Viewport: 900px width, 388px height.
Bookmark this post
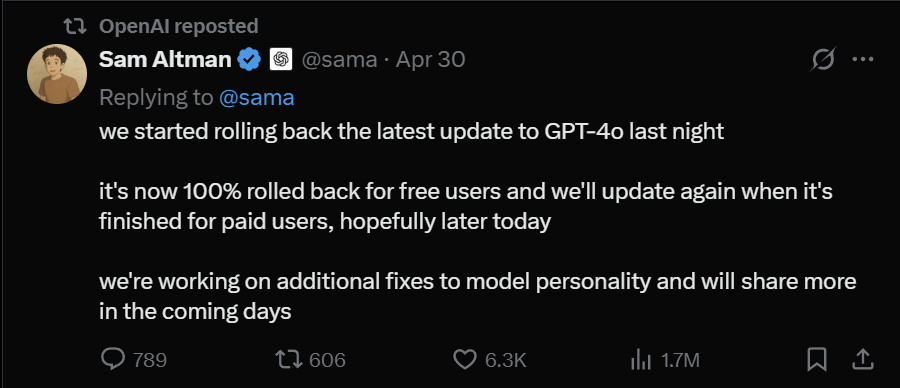(x=817, y=360)
